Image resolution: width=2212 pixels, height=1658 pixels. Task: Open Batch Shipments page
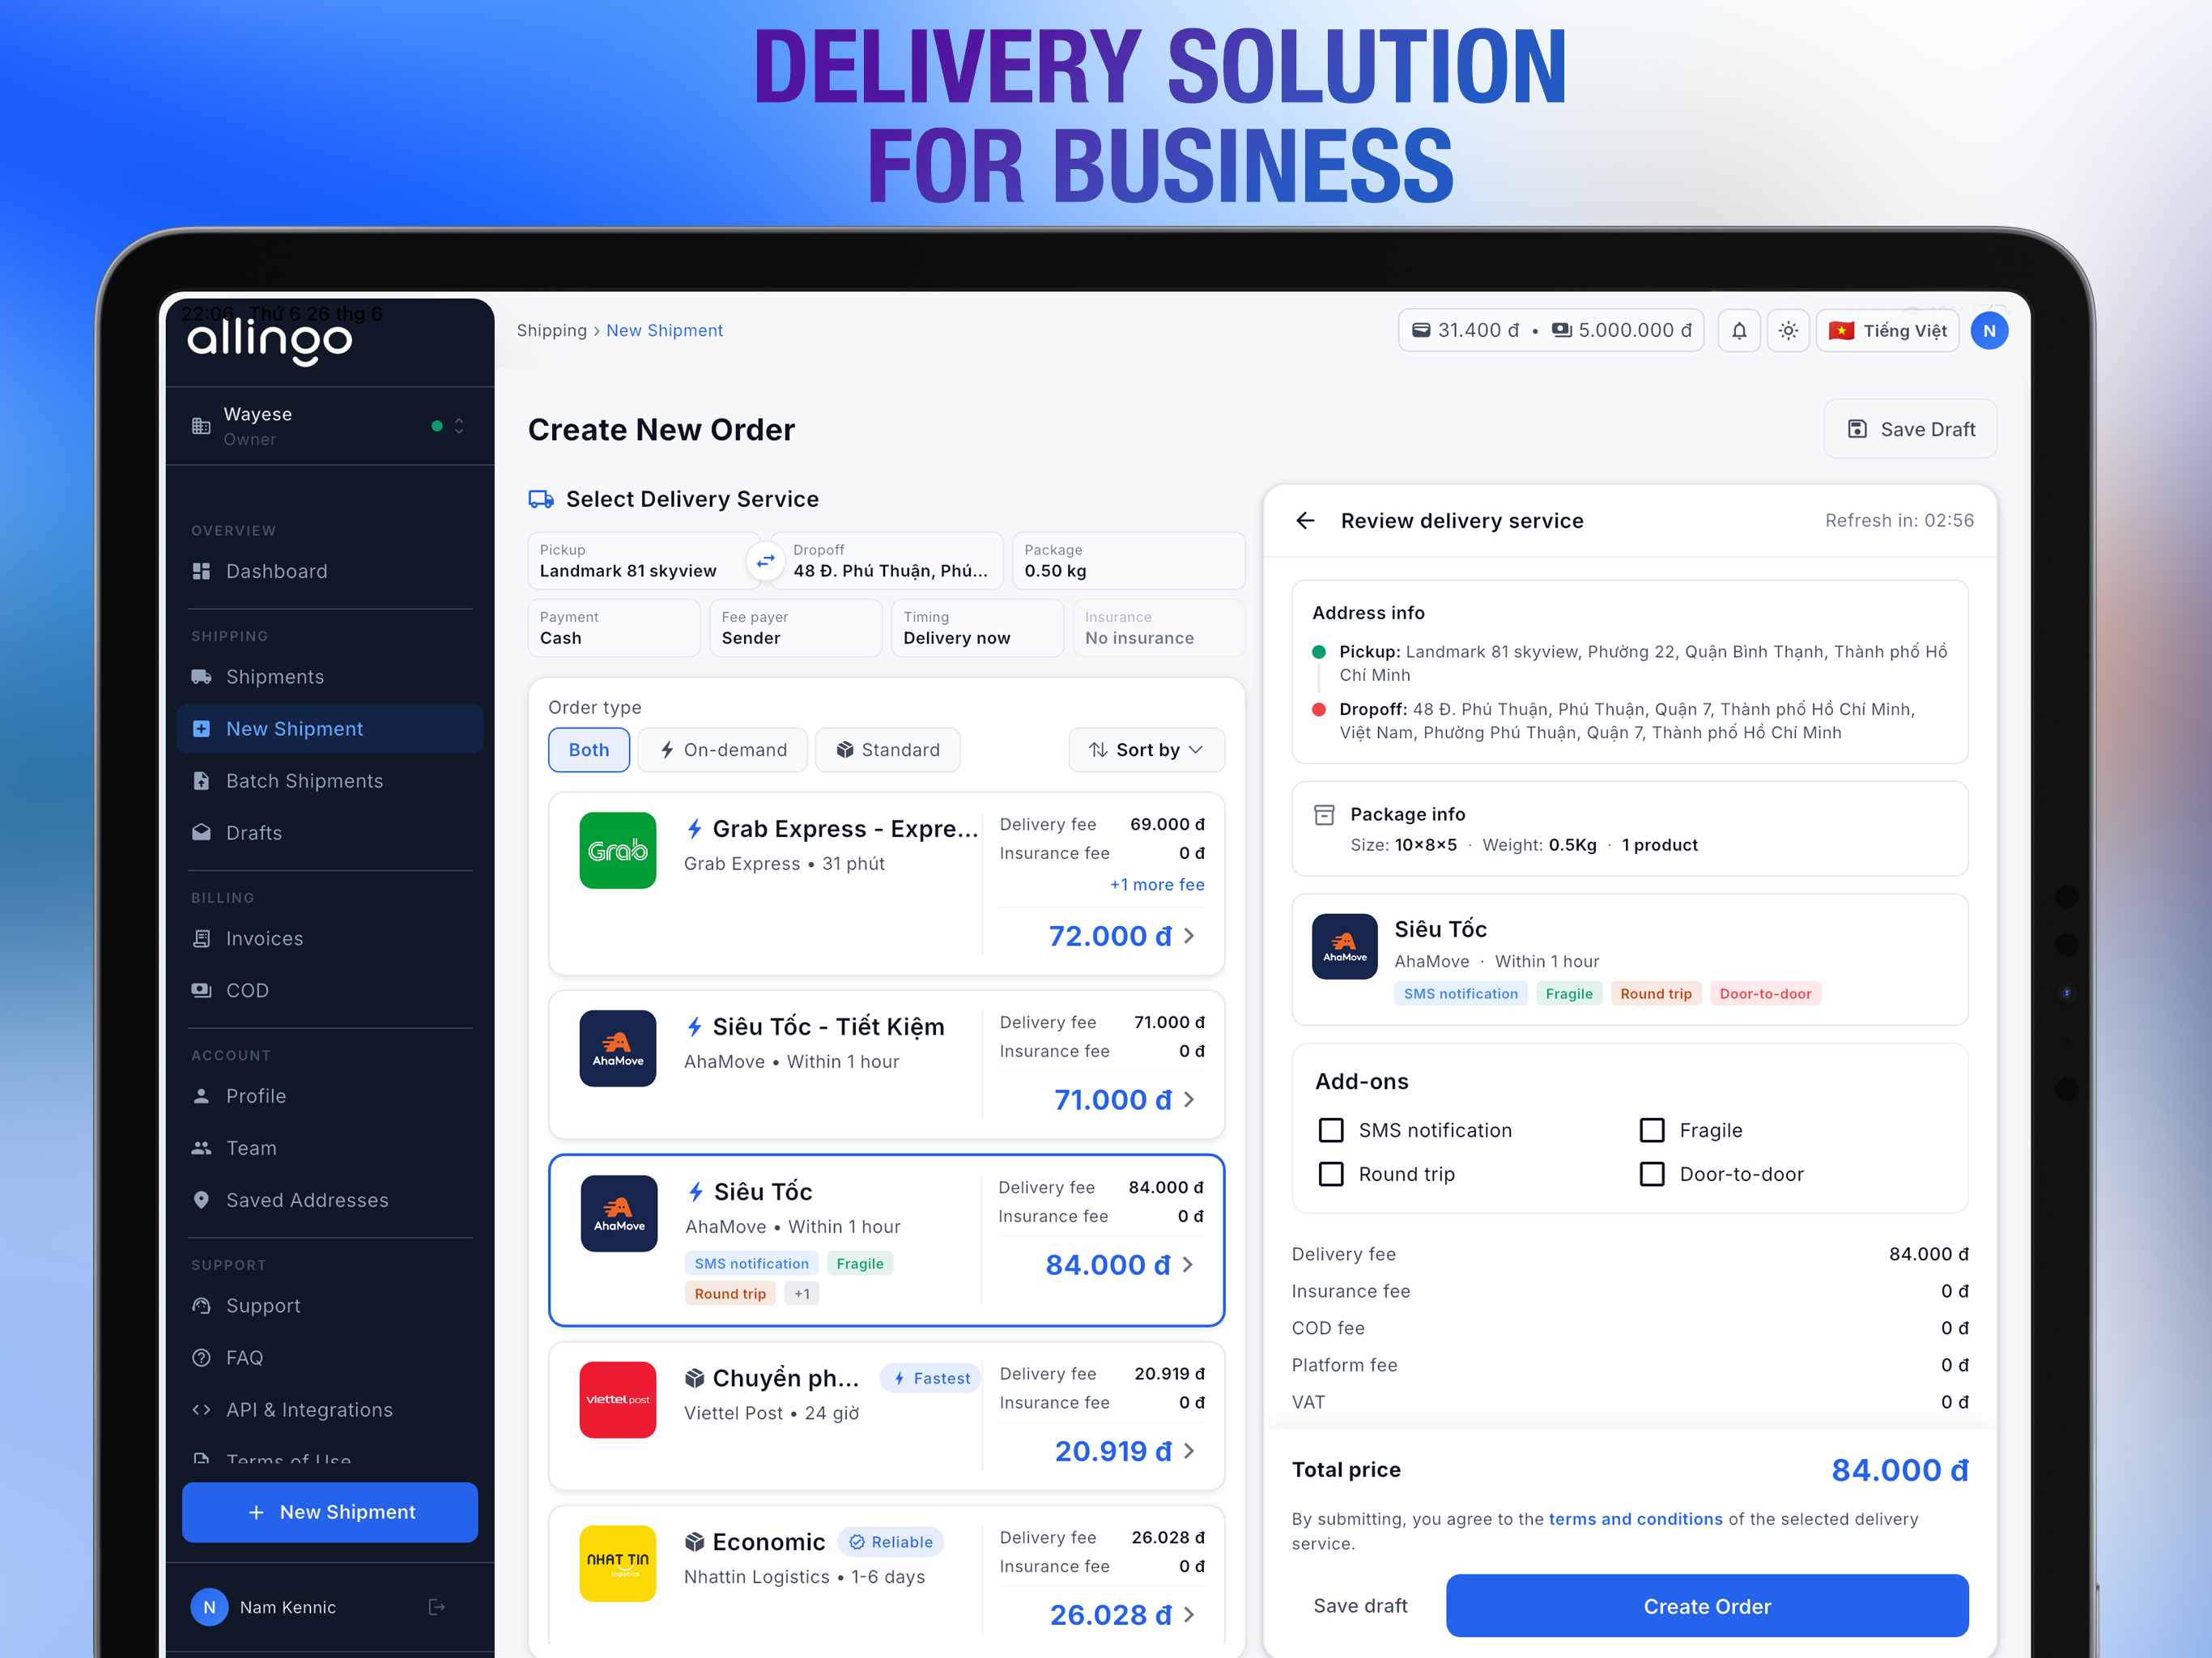pyautogui.click(x=330, y=781)
